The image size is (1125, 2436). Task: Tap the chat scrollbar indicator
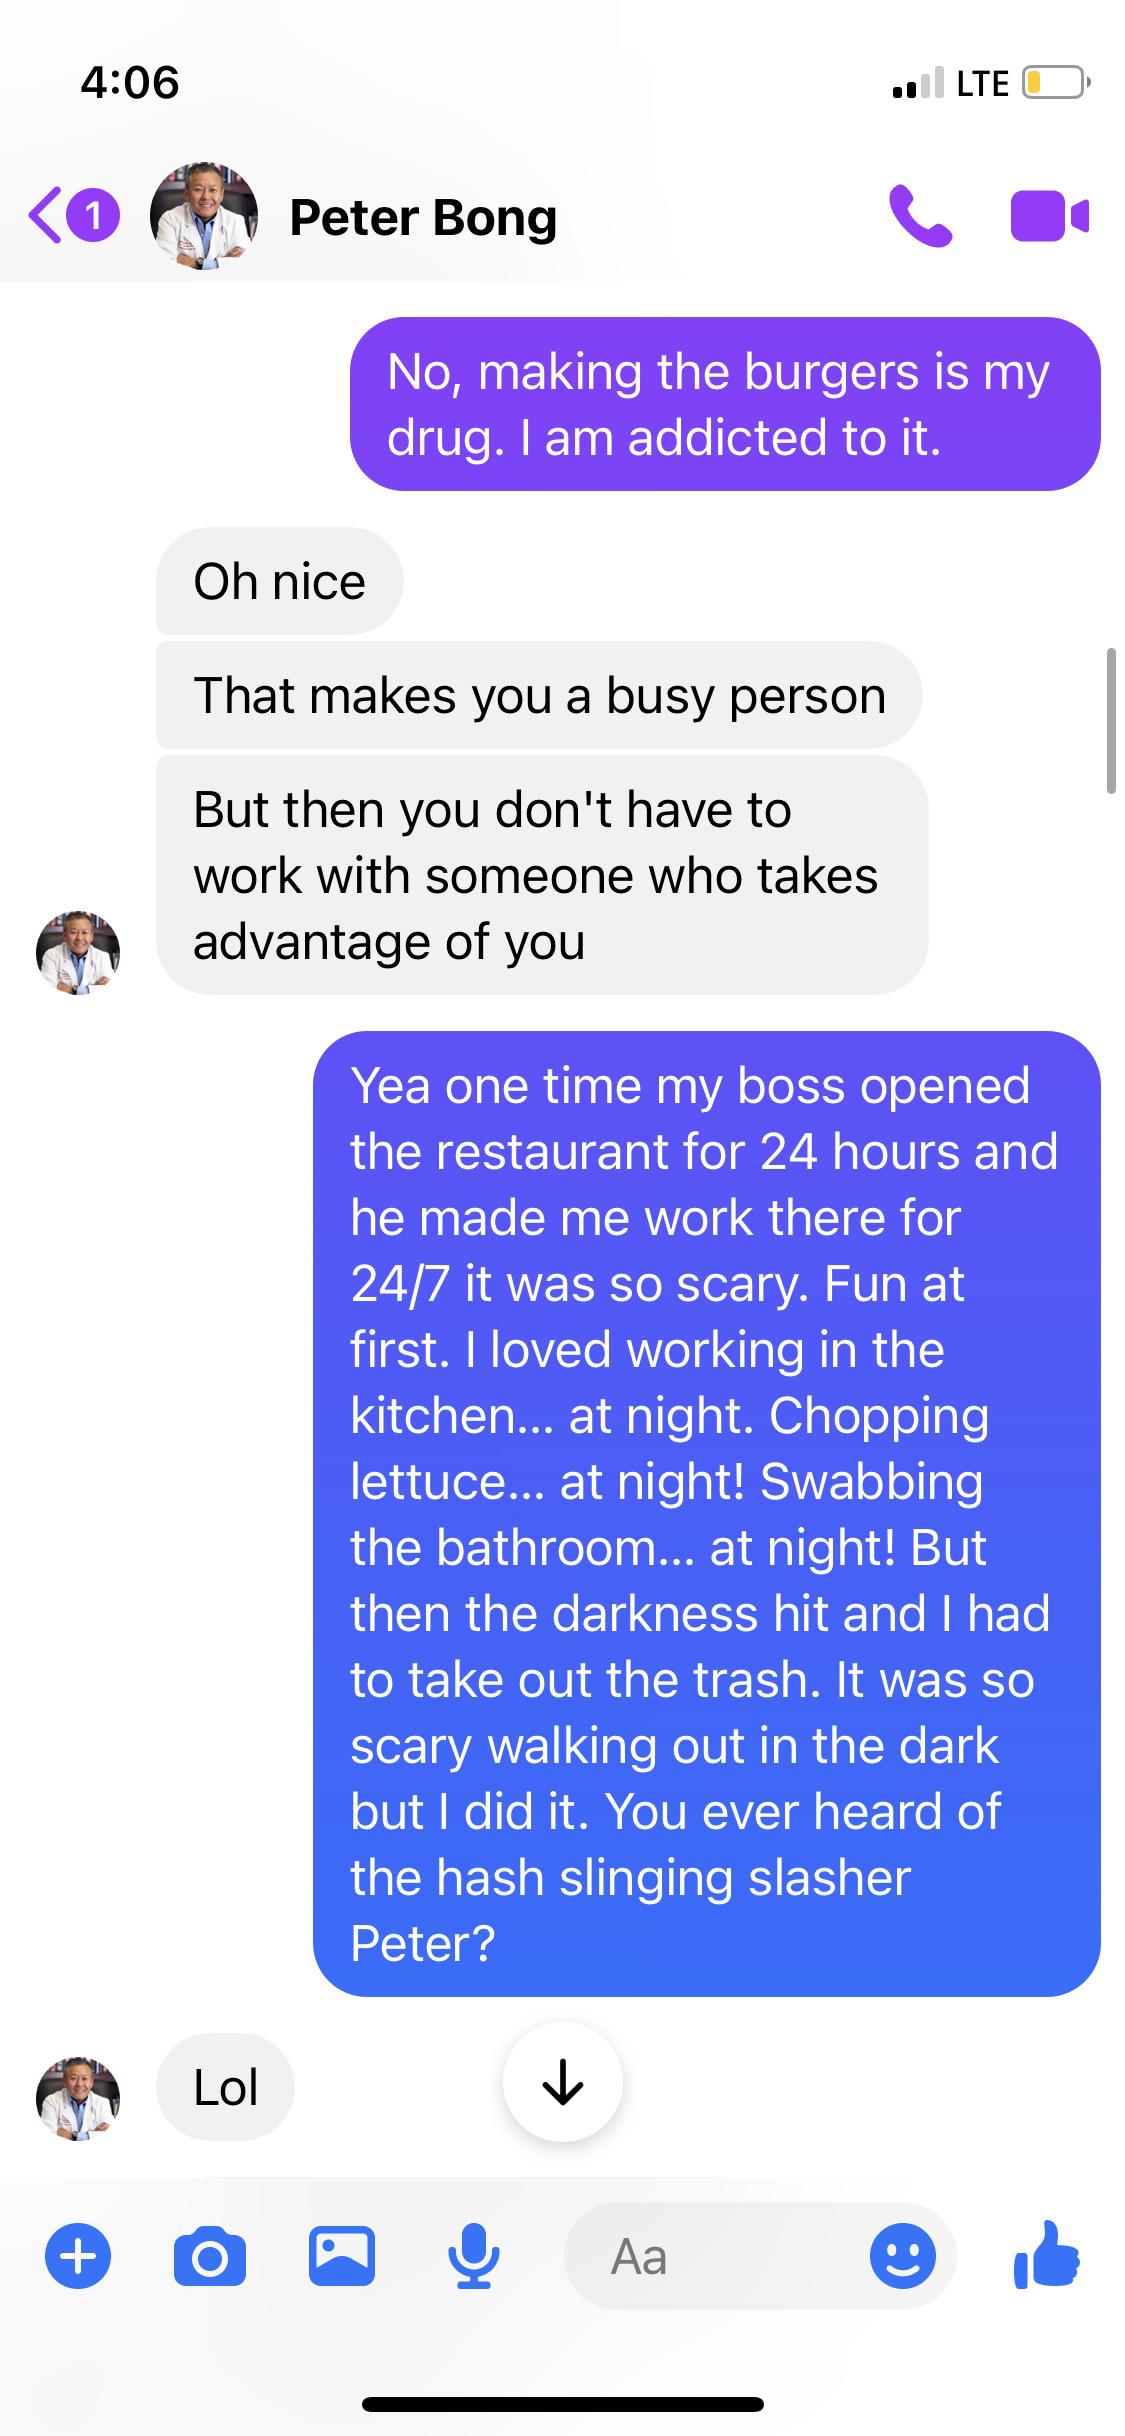point(1110,721)
